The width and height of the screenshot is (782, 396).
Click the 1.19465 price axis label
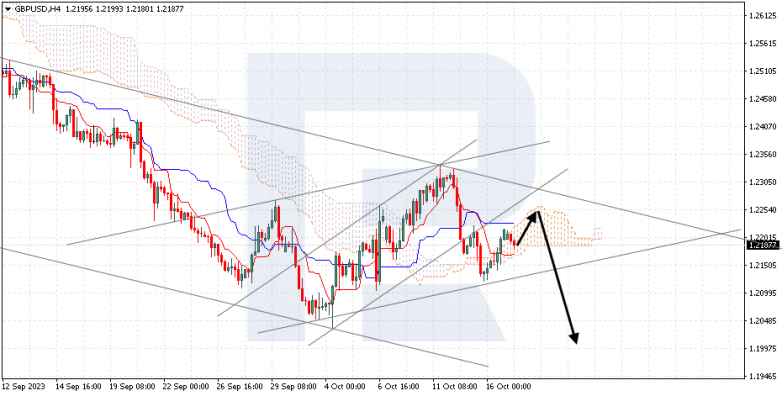[x=762, y=376]
